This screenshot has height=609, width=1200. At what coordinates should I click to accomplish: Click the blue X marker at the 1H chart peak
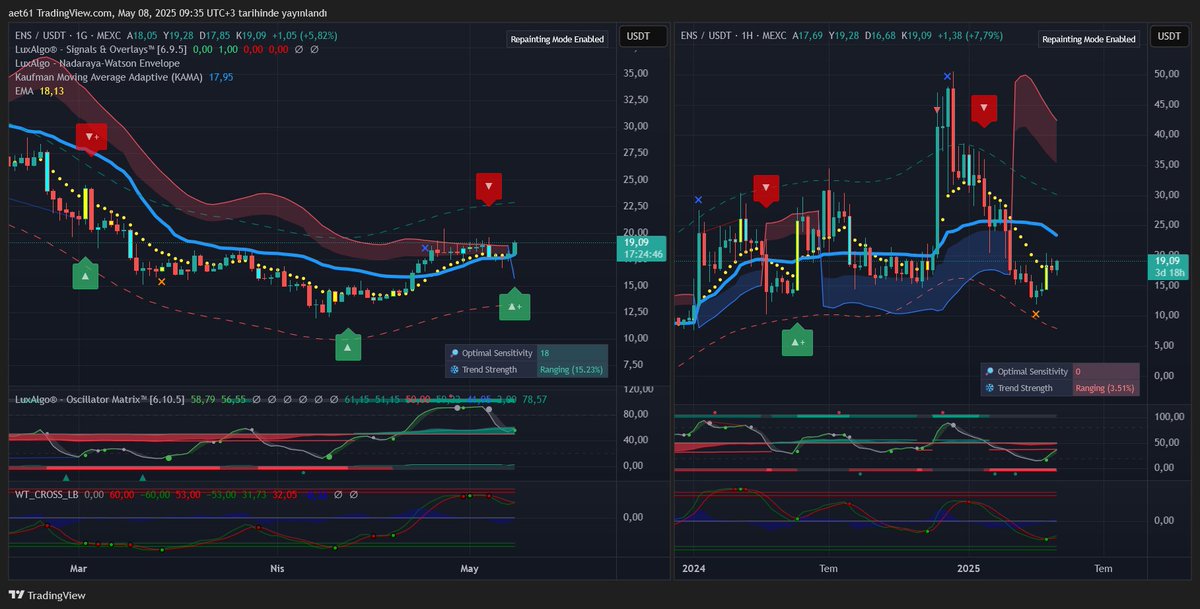point(947,76)
